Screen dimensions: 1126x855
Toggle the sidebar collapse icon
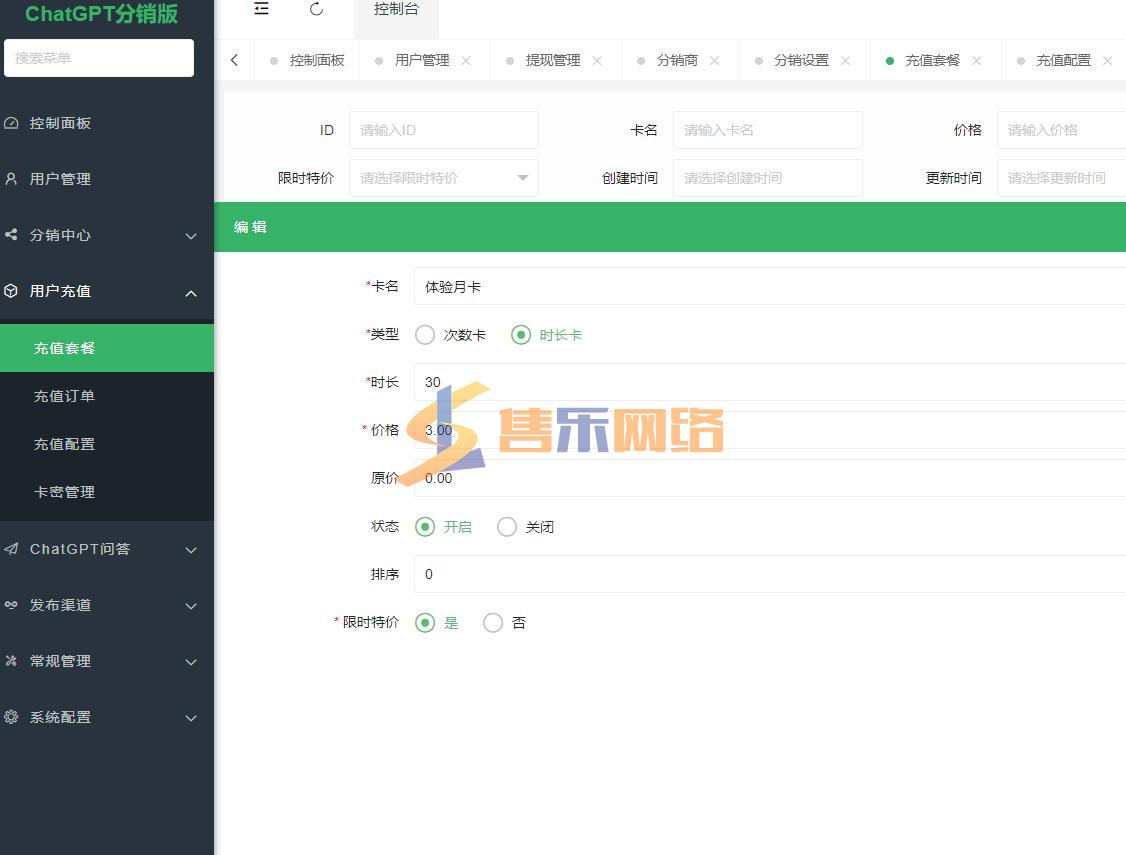tap(261, 9)
